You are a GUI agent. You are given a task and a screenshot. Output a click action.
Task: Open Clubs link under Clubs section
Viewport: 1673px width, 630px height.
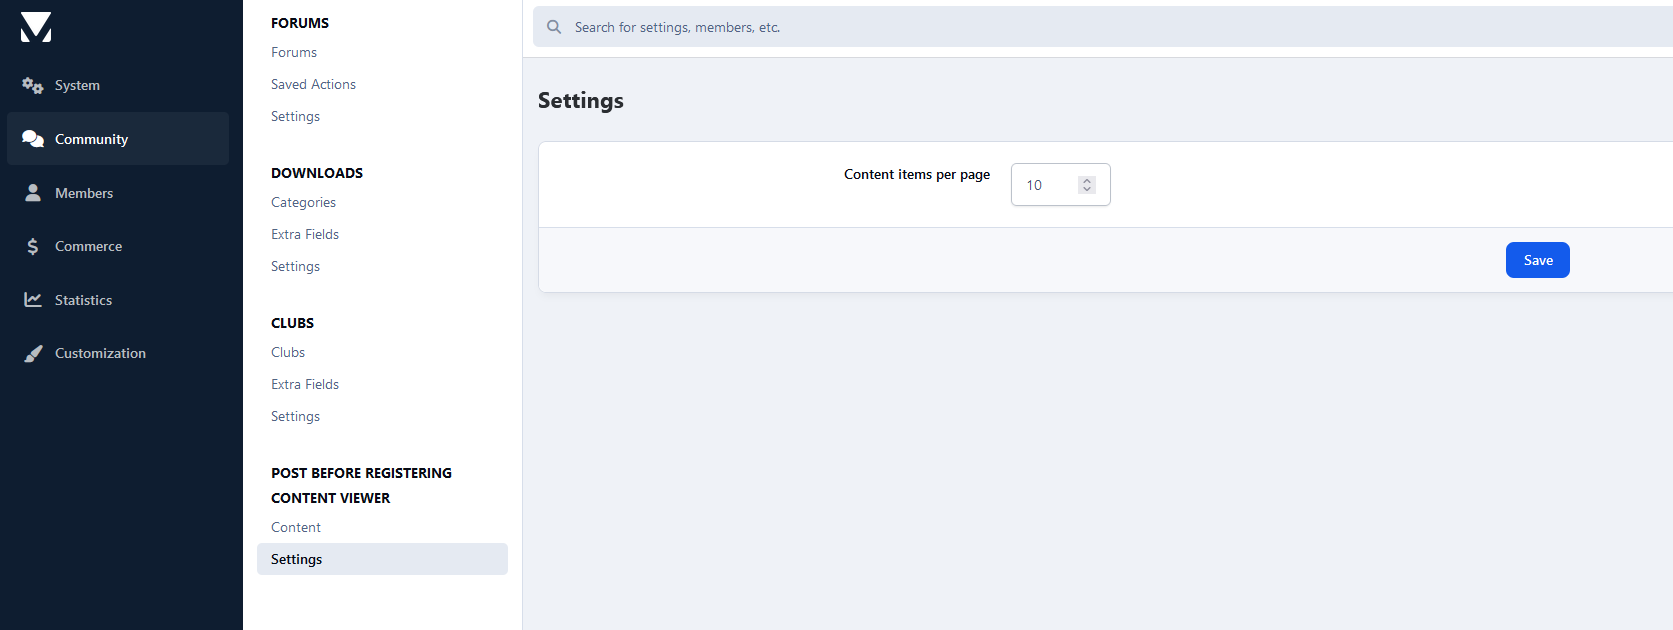[x=288, y=352]
